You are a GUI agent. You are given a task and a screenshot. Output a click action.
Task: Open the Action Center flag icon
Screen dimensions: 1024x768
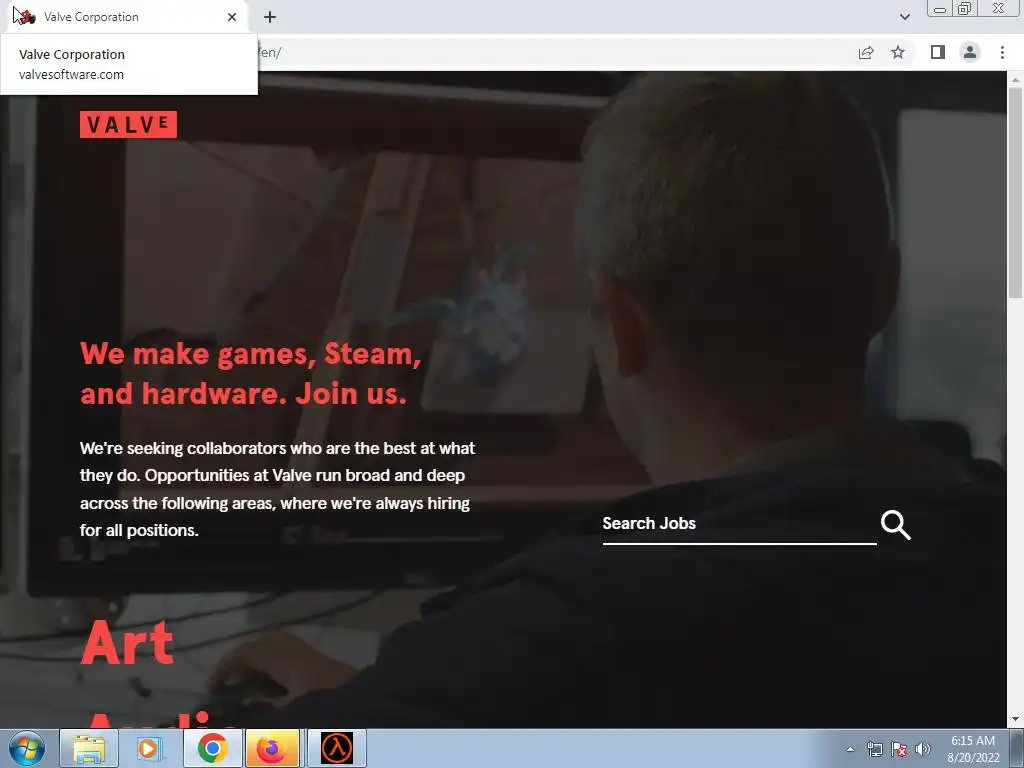point(899,749)
